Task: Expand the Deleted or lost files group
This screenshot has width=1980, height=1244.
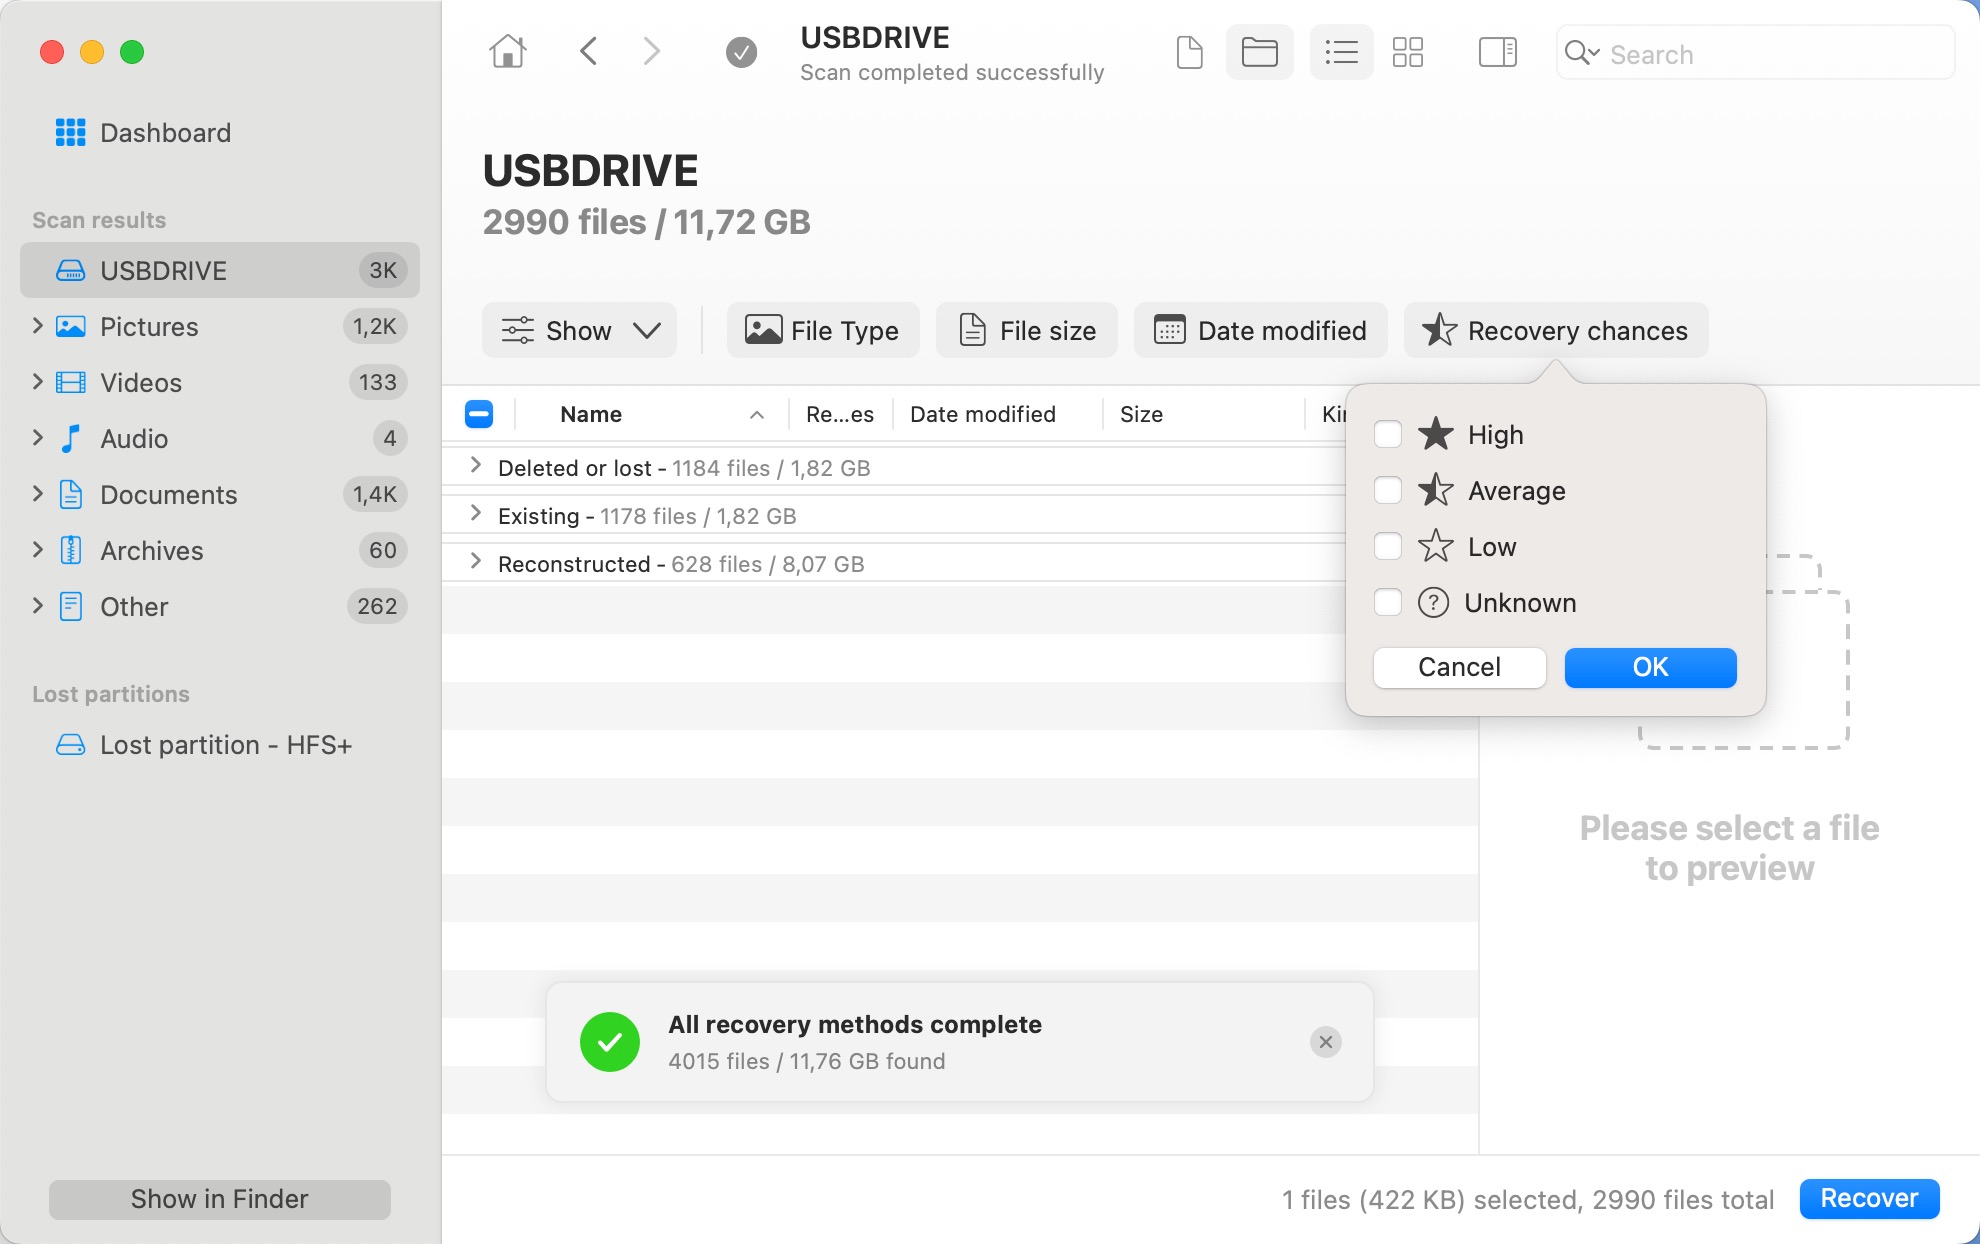Action: point(474,466)
